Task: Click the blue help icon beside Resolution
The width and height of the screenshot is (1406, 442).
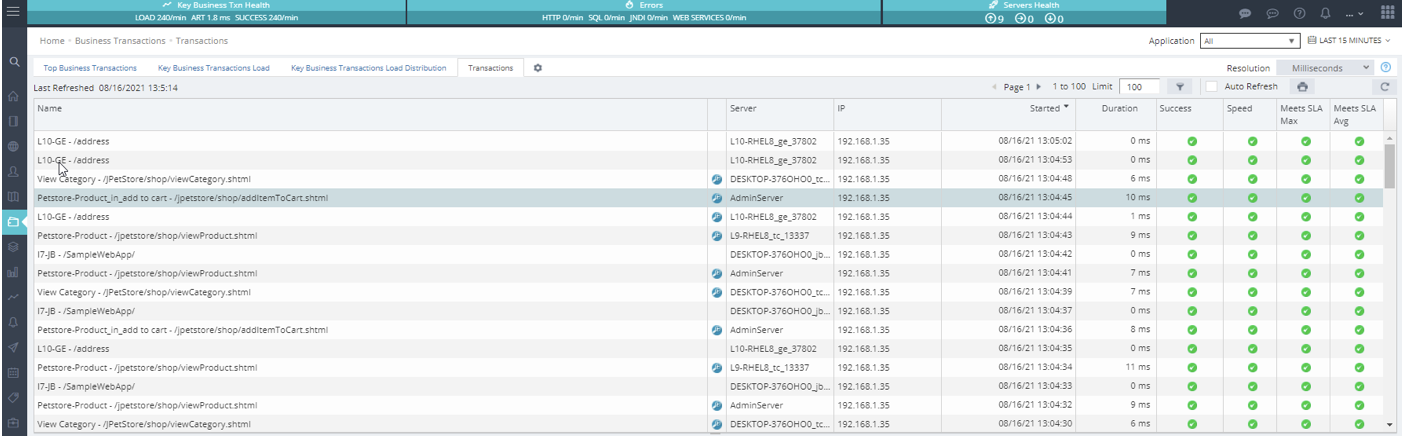Action: point(1386,68)
